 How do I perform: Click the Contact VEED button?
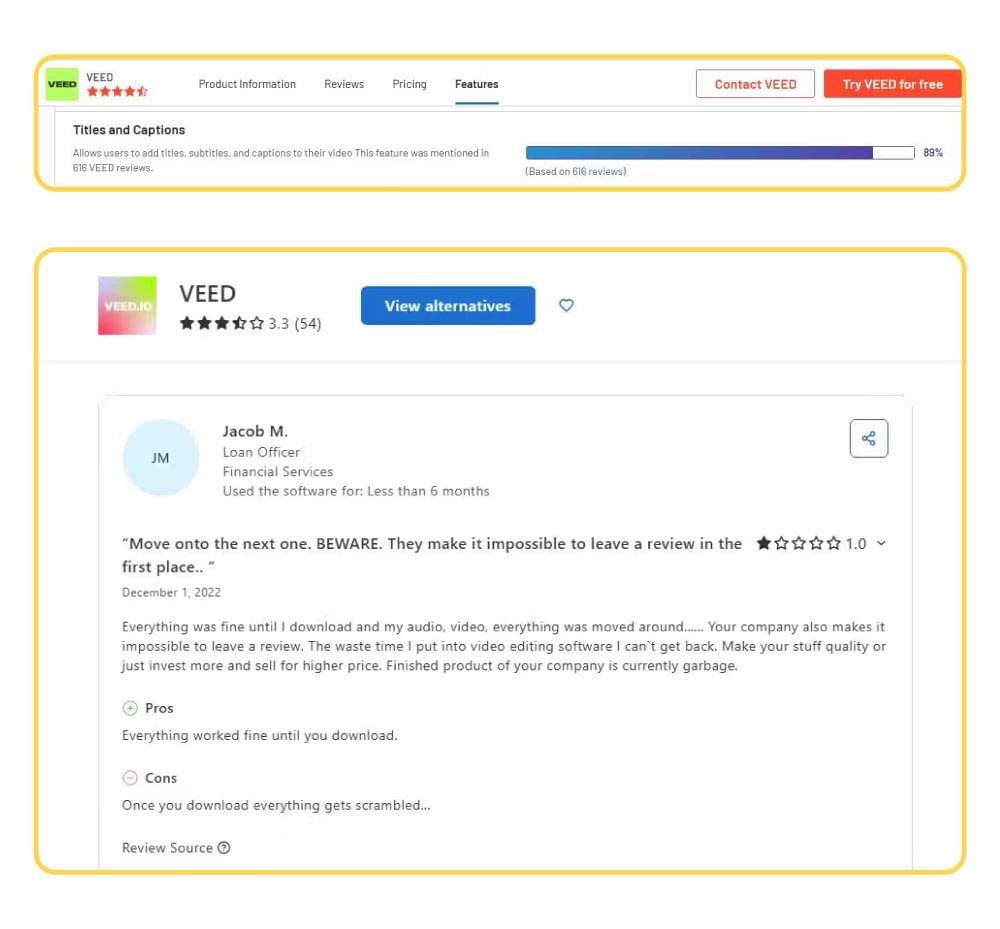755,84
